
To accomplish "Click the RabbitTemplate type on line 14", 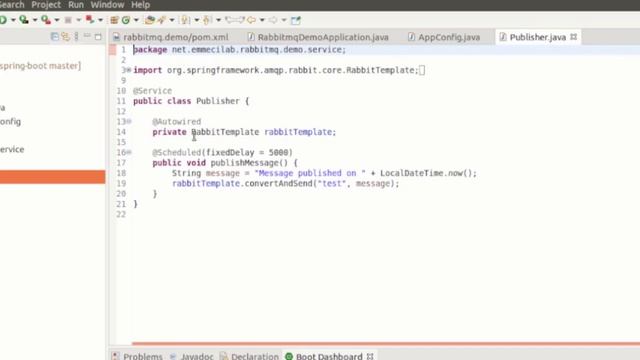I will point(225,132).
